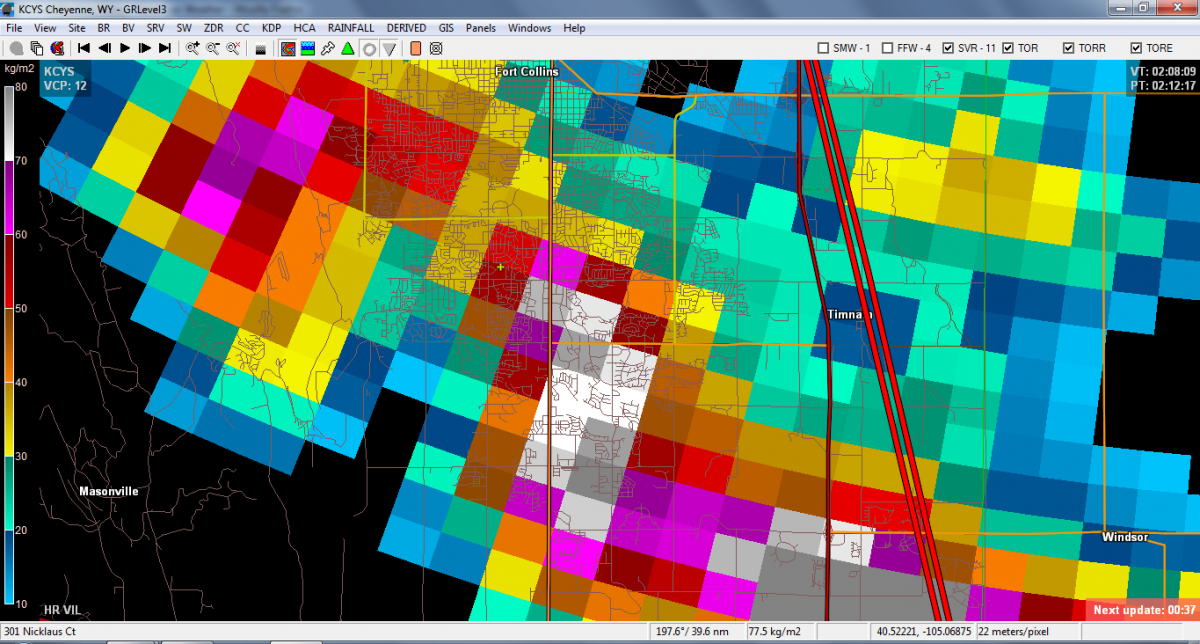The width and height of the screenshot is (1200, 644).
Task: Open the KDP product menu
Action: coord(272,28)
